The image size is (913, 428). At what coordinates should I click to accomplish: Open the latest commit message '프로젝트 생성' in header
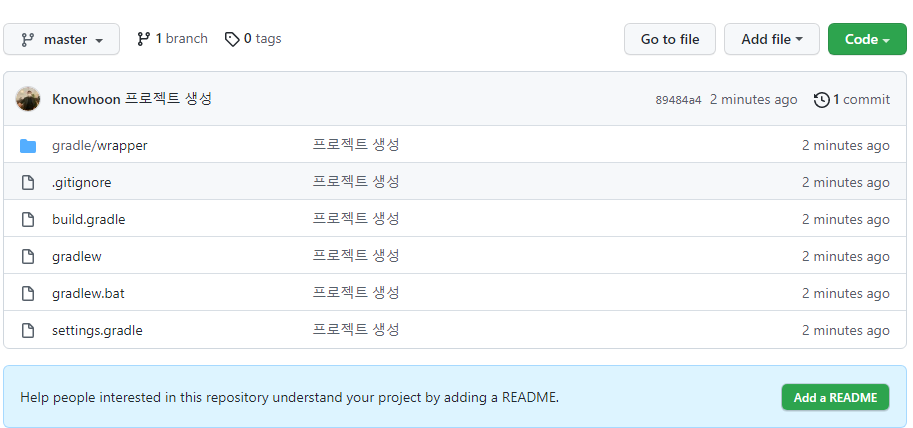(x=169, y=99)
